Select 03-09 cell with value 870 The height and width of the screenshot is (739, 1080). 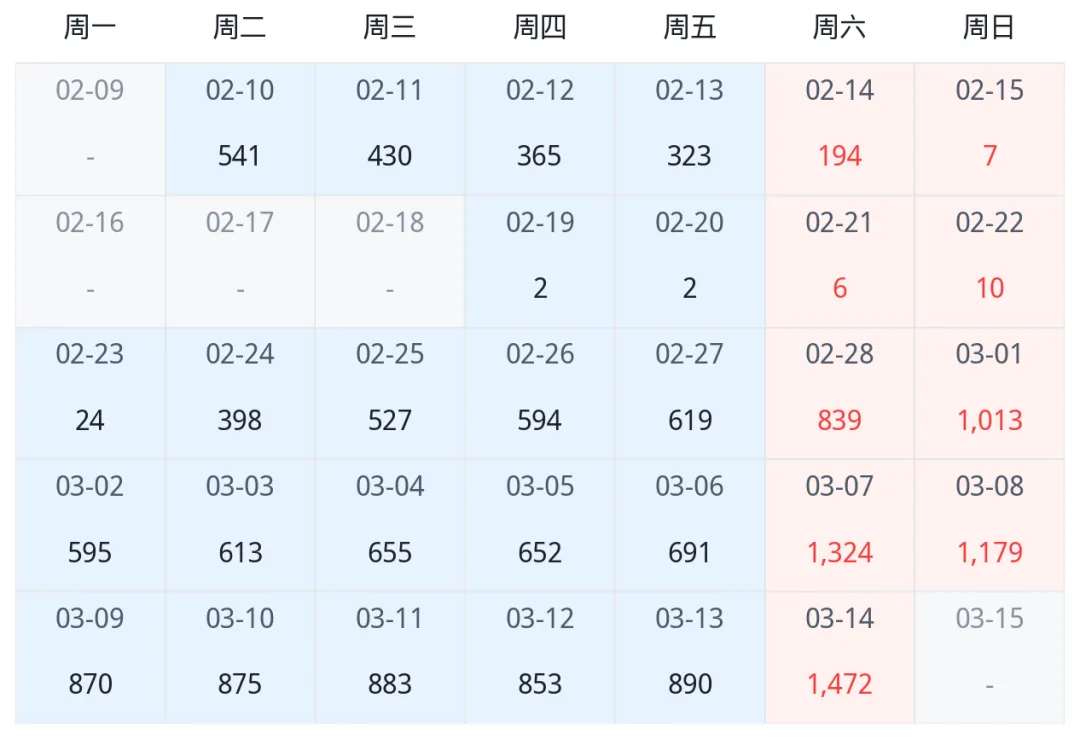(90, 658)
